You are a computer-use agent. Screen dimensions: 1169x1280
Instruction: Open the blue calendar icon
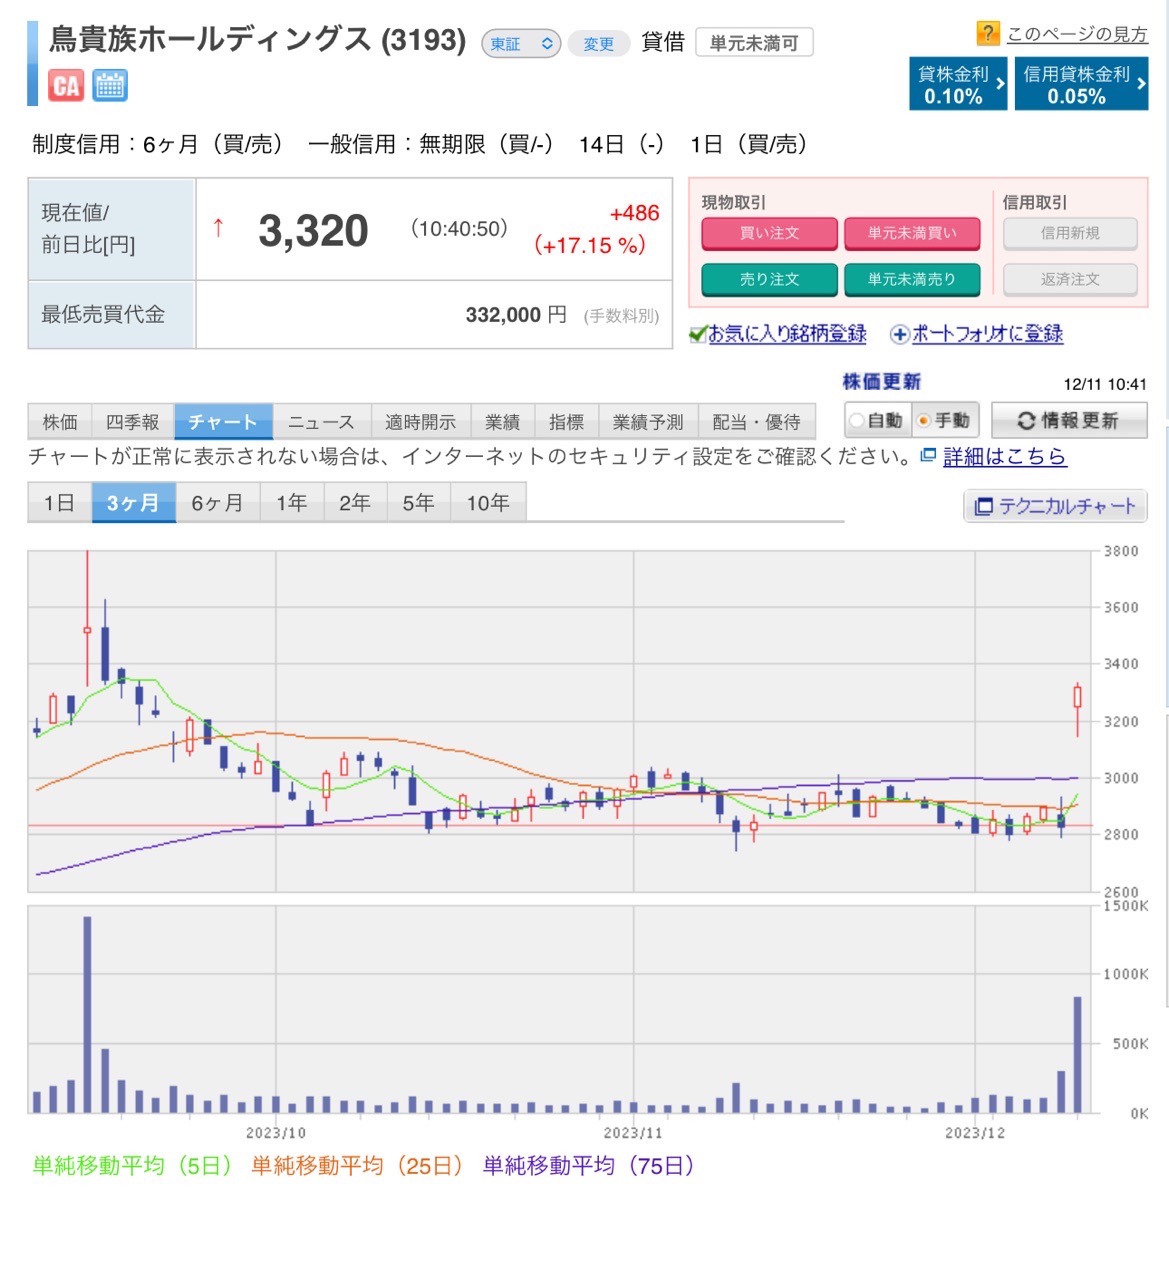[x=110, y=86]
